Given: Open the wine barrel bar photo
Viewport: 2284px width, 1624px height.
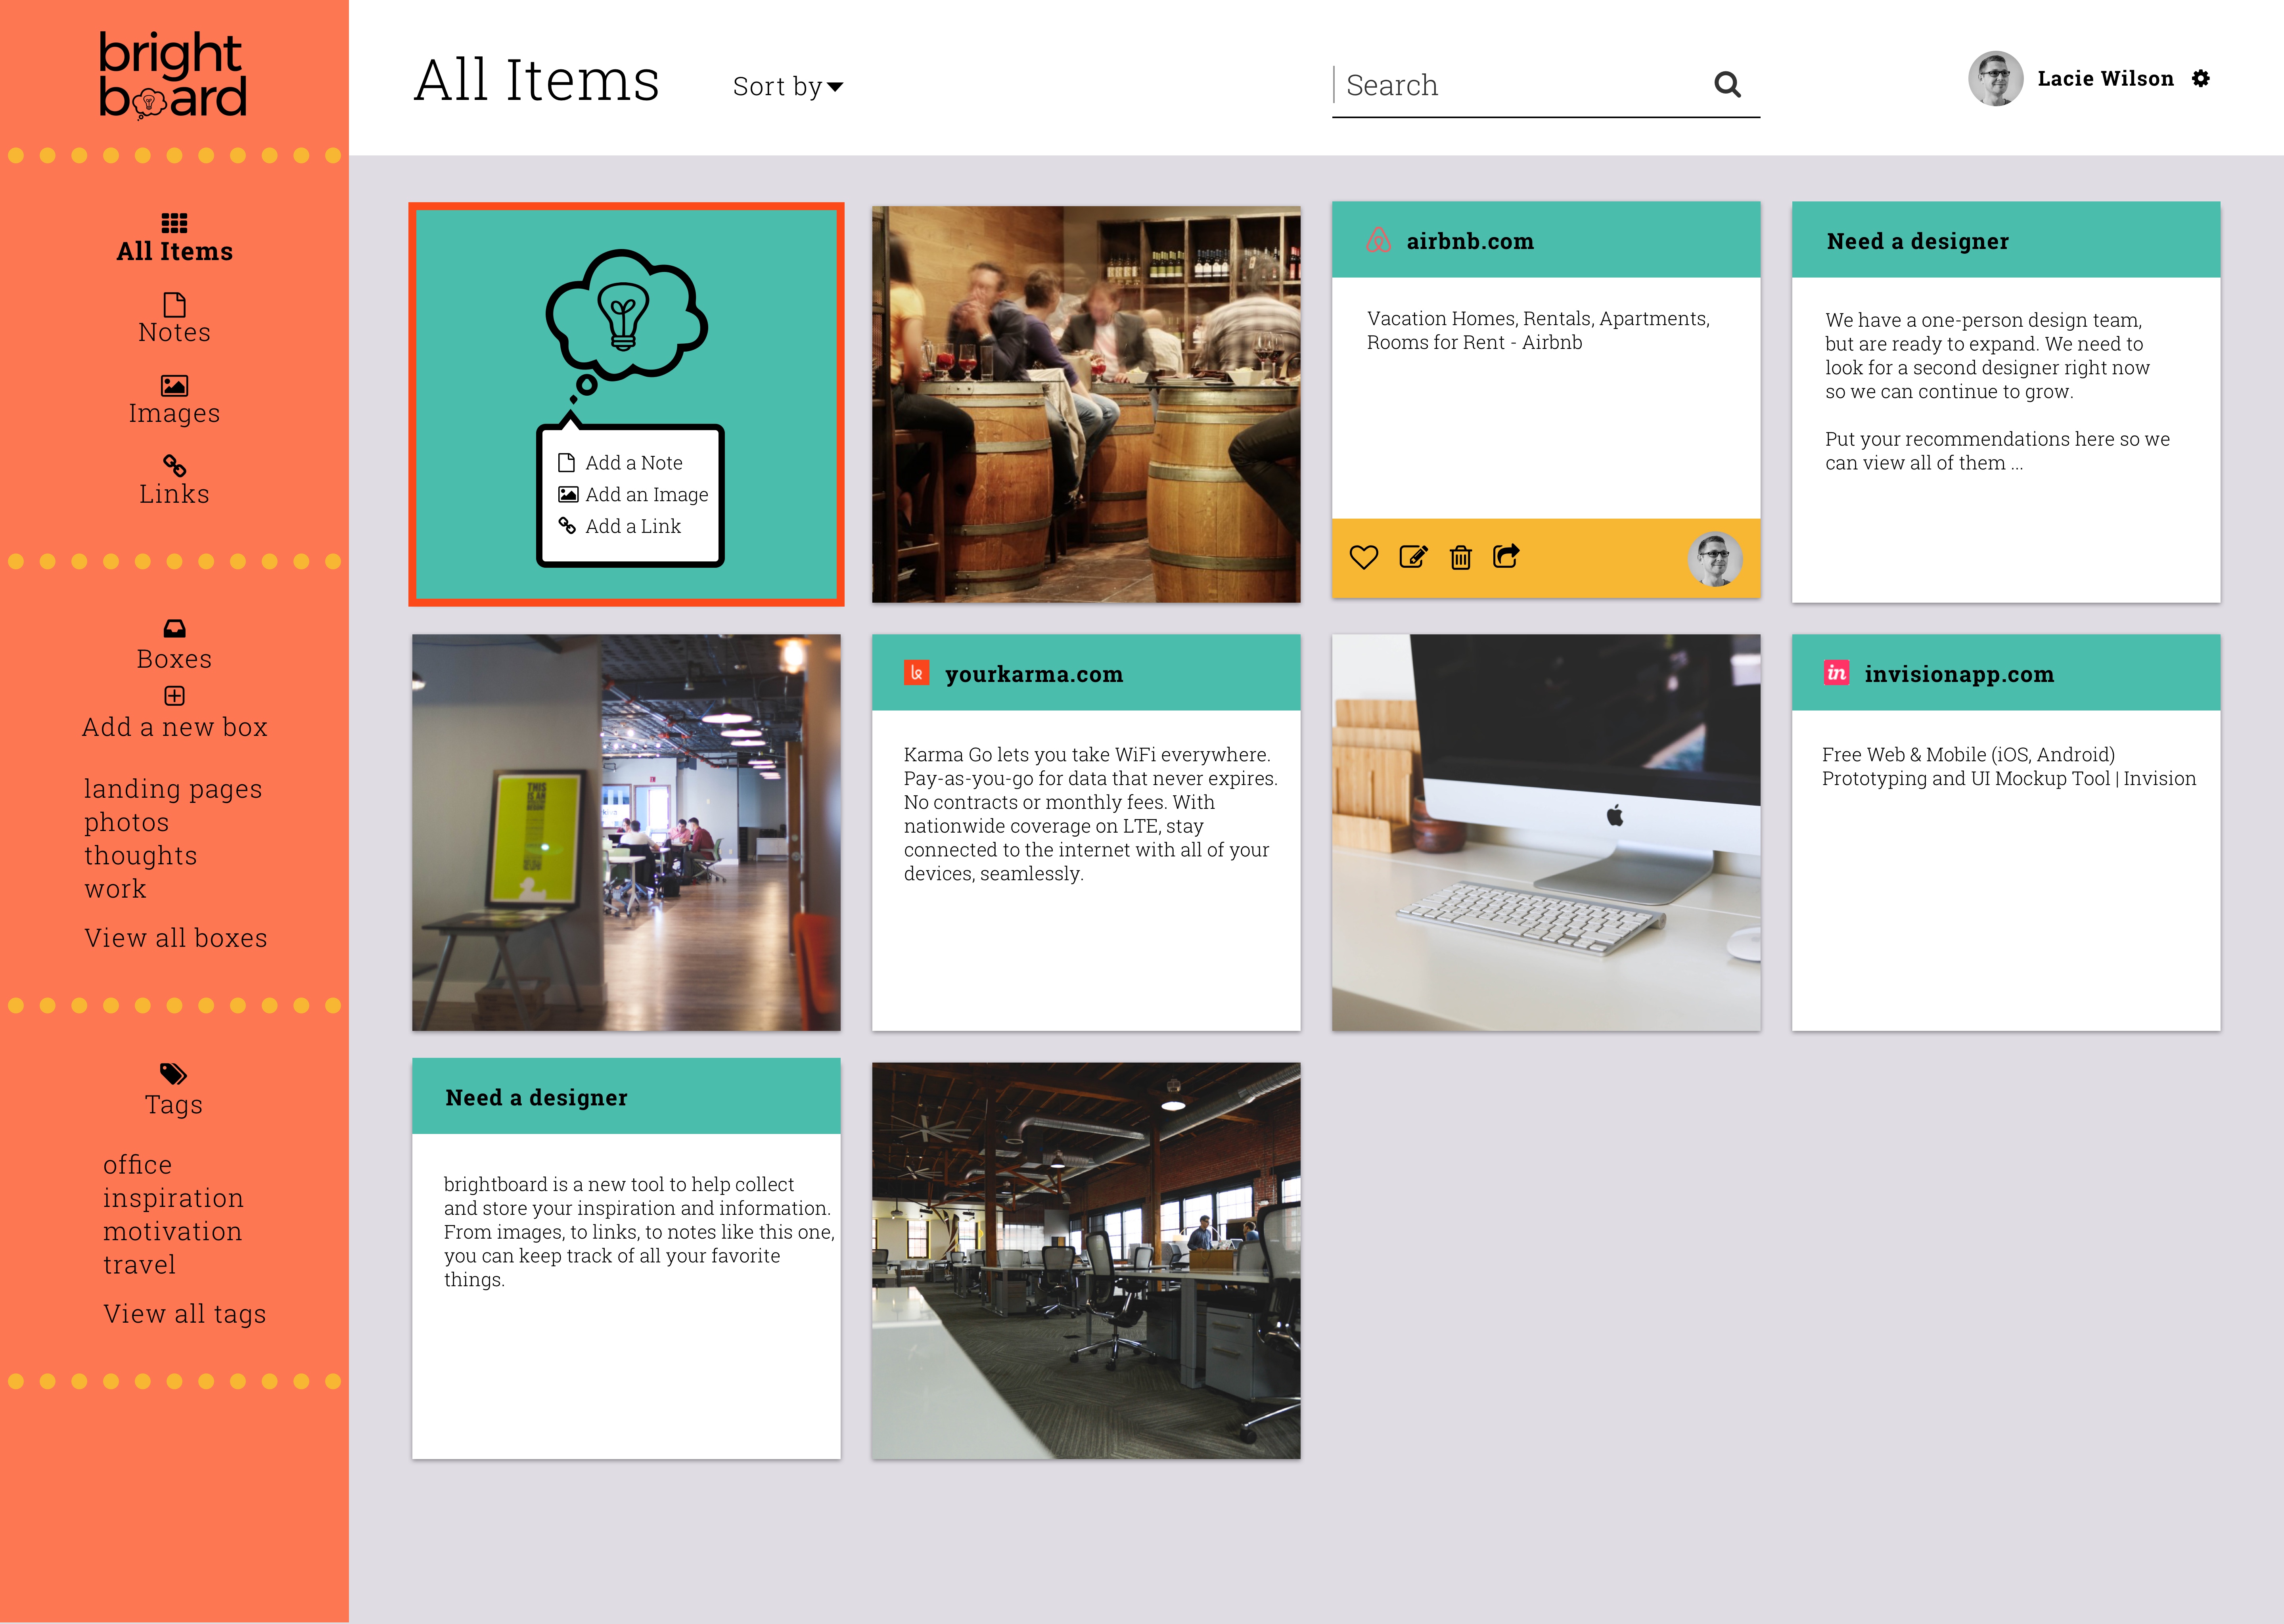Looking at the screenshot, I should [1086, 404].
